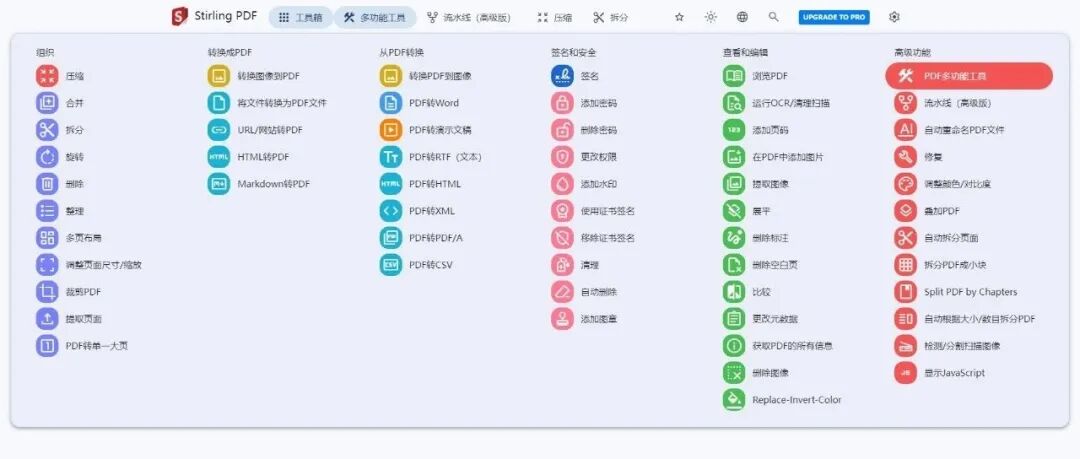Select the 旋转 rotate tool icon
Viewport: 1080px width, 459px height.
coord(47,157)
